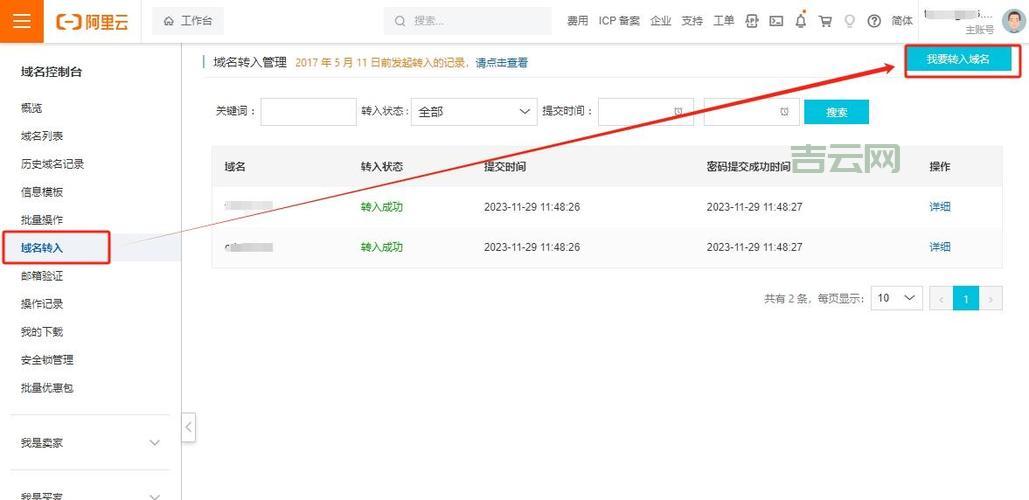Viewport: 1029px width, 500px height.
Task: Go to next page arrow
Action: [x=991, y=299]
